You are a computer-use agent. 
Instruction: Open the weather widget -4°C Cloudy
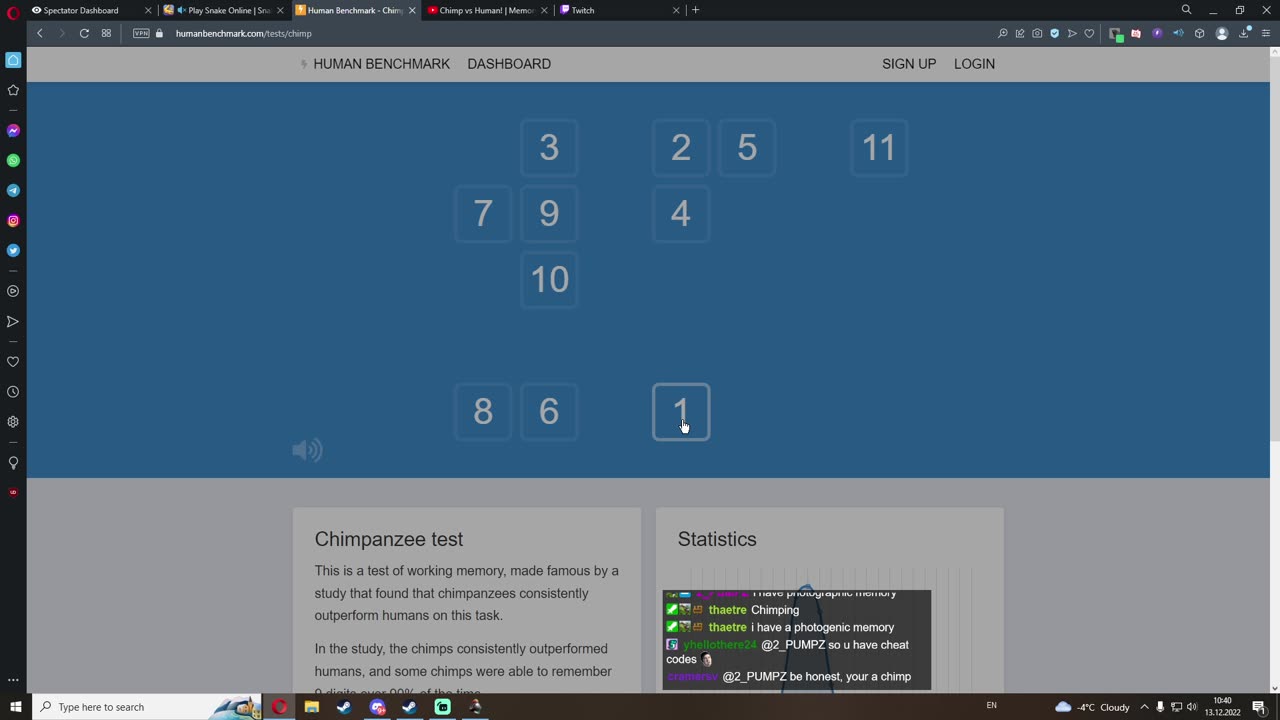1092,707
